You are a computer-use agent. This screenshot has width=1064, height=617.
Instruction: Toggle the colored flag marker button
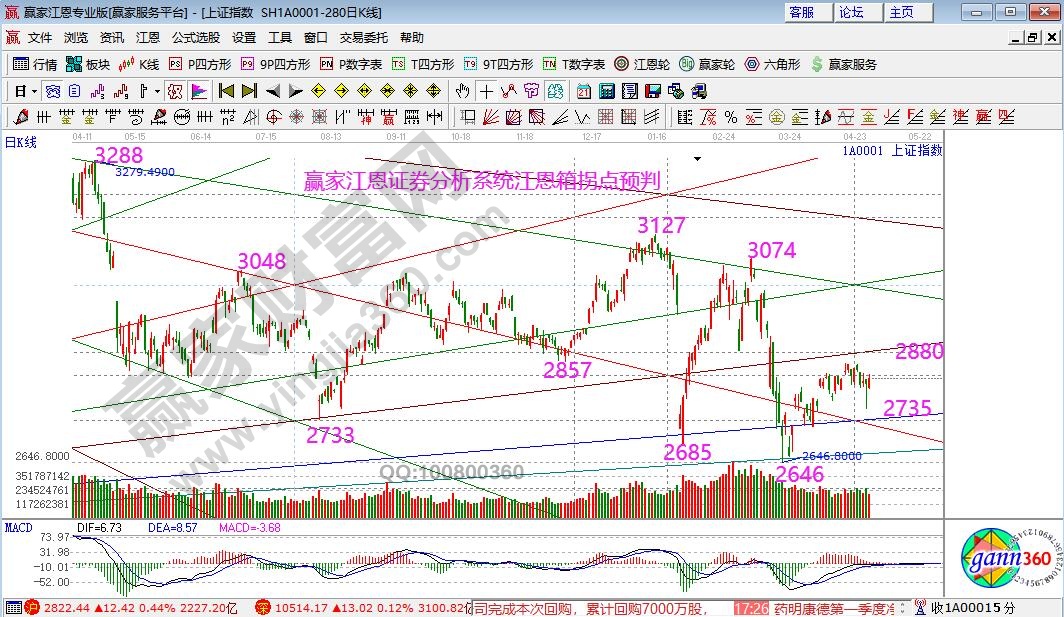[x=199, y=91]
